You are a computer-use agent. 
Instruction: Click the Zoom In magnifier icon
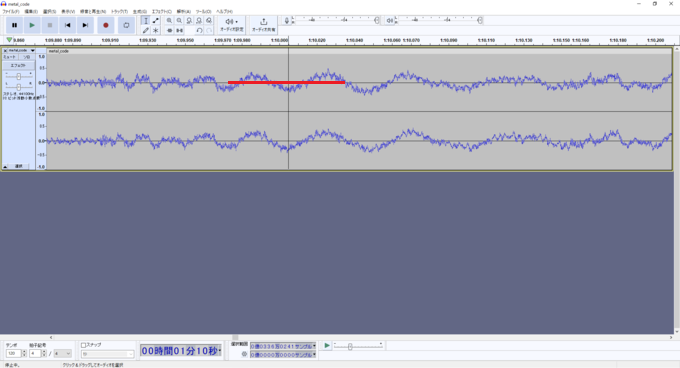pos(169,20)
